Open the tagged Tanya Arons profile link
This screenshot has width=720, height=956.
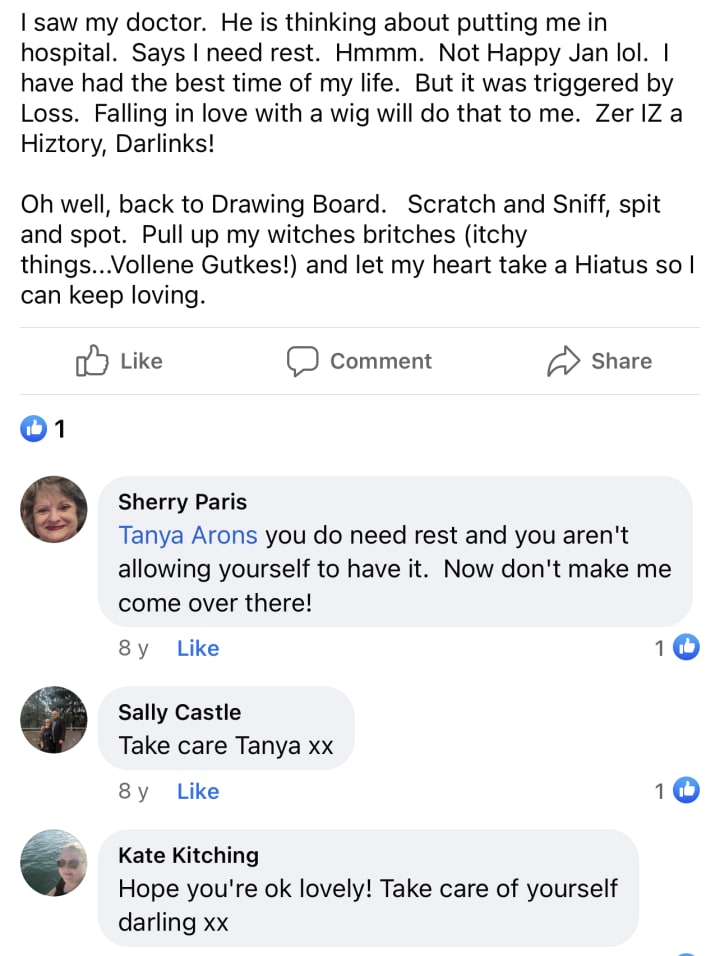tap(188, 535)
